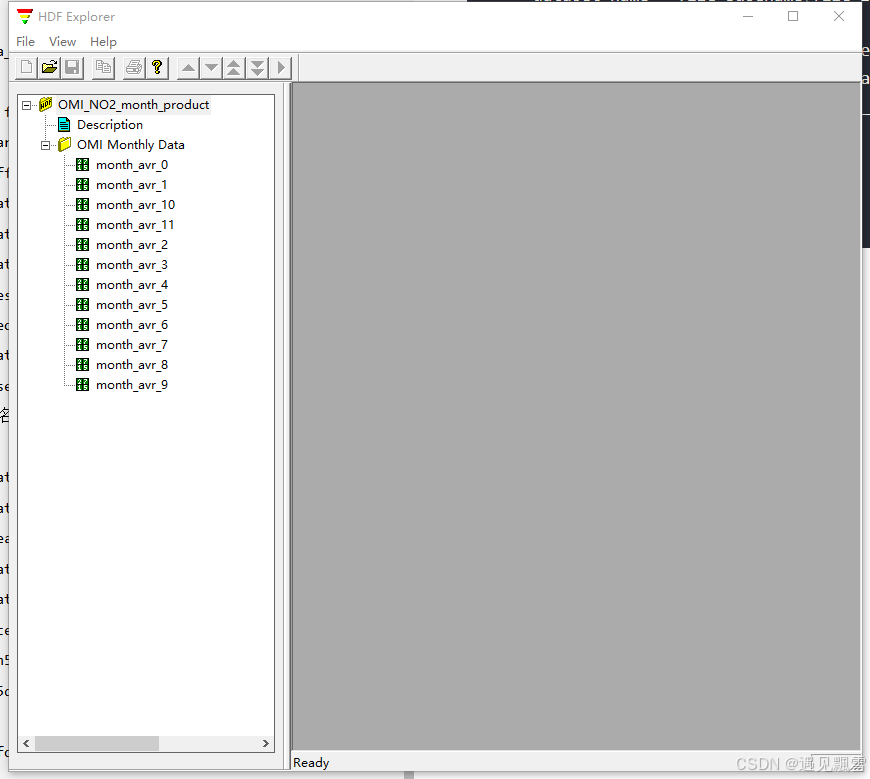Click the dataset icon beside month_avr_10

coord(83,204)
